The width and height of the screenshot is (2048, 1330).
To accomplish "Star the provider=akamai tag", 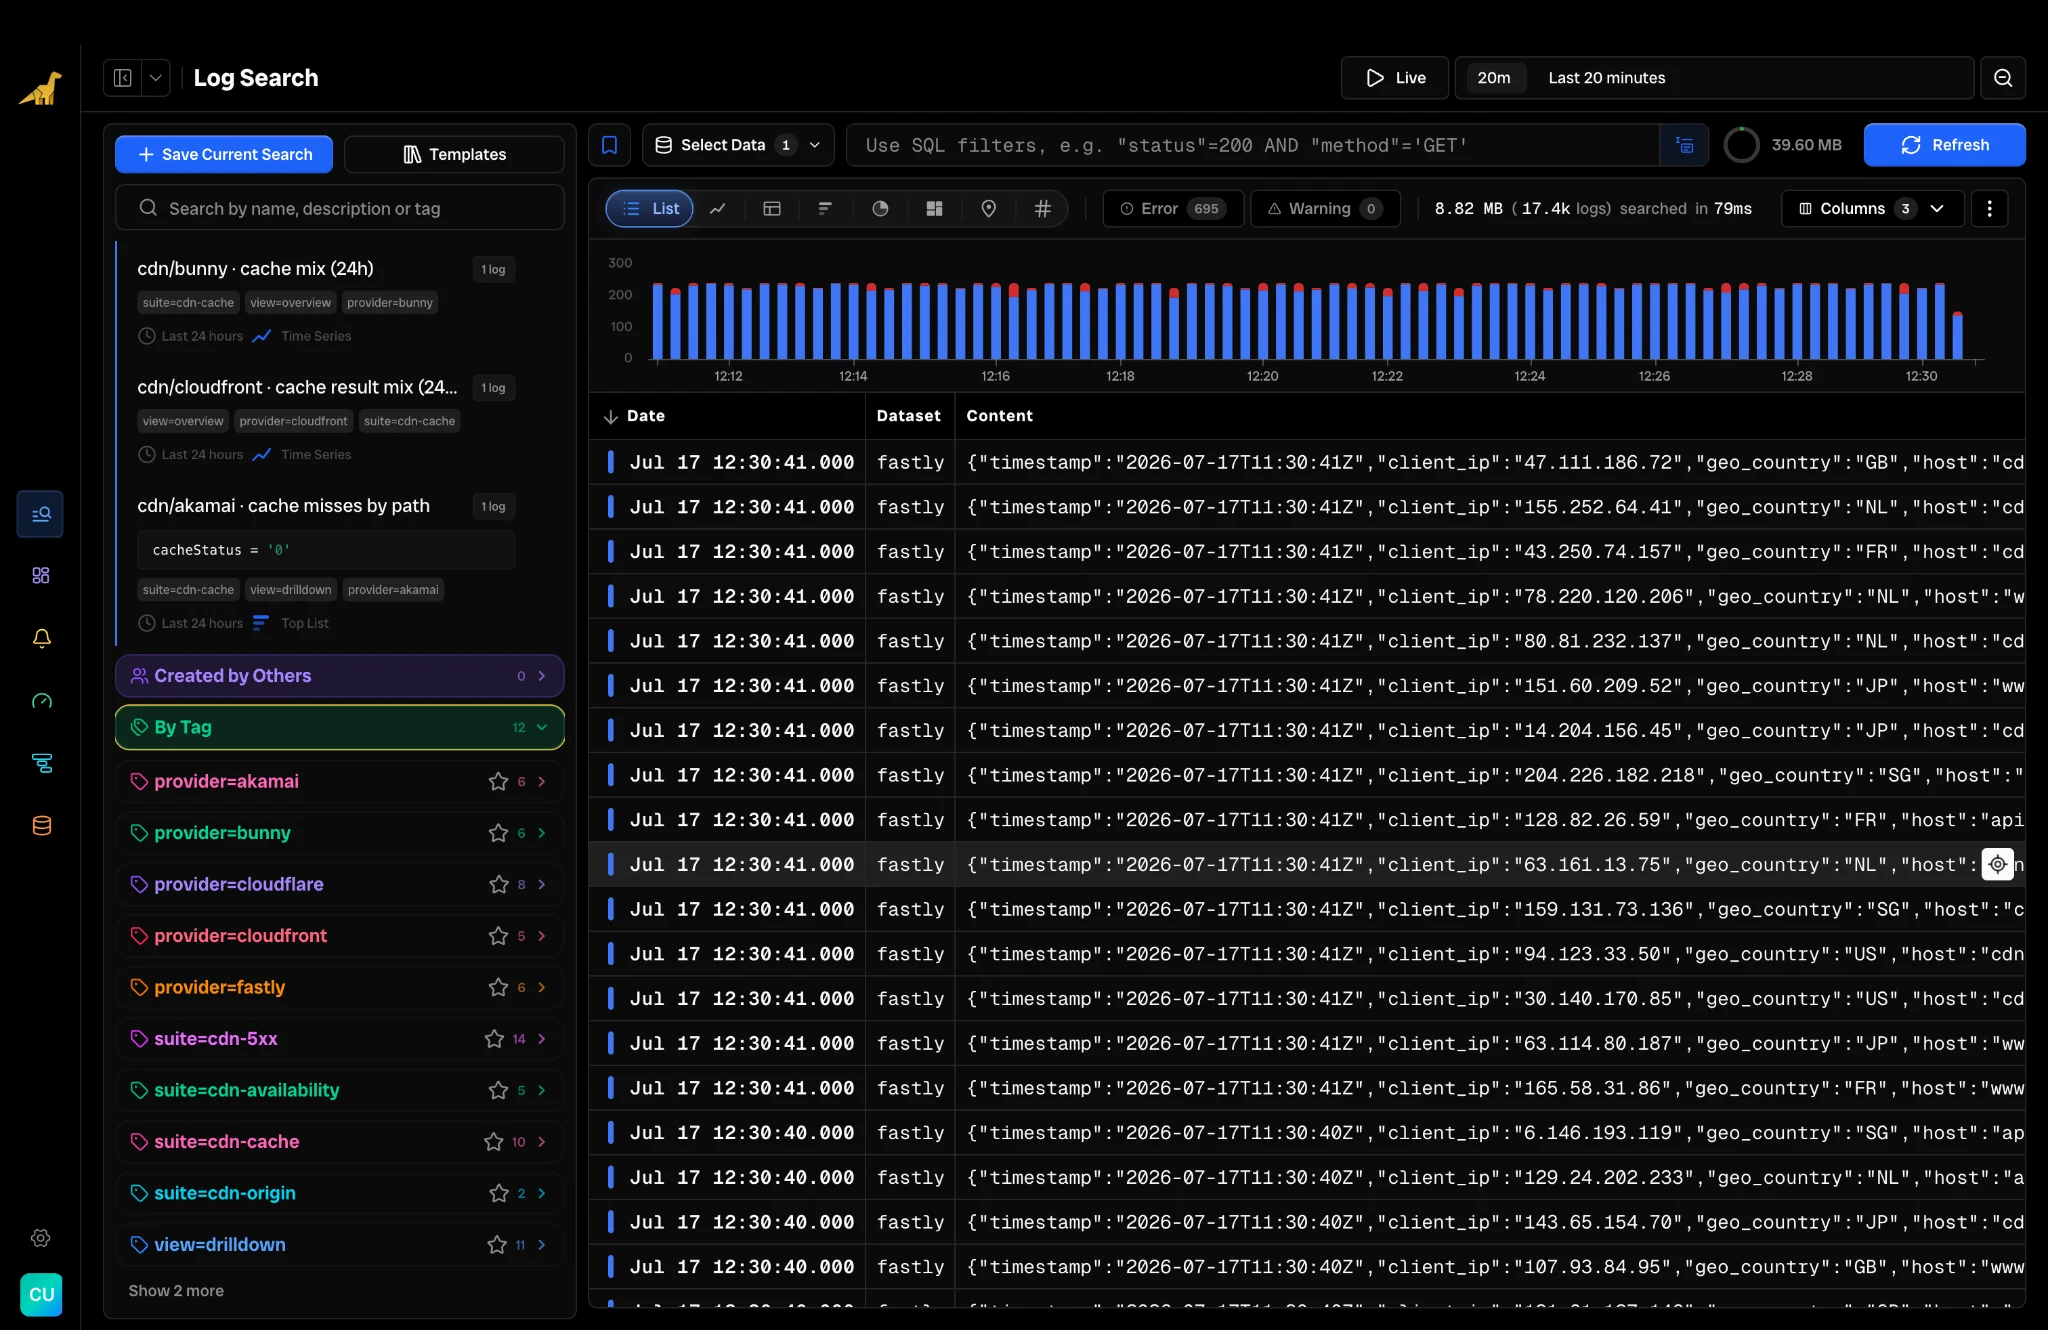I will tap(498, 782).
